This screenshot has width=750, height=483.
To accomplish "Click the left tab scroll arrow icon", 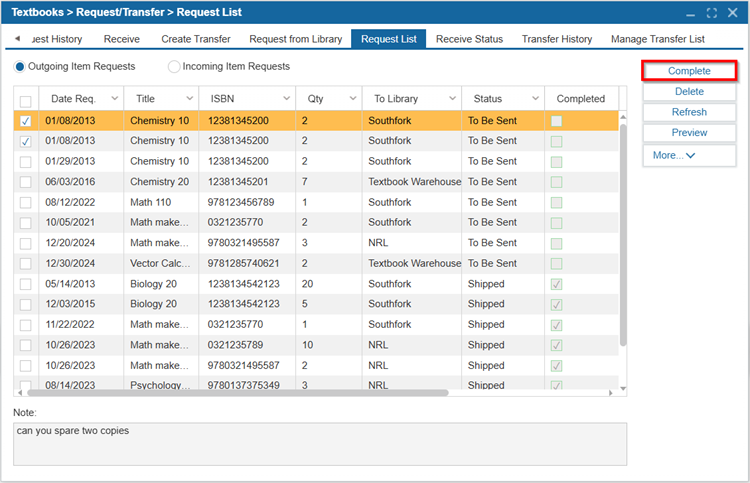I will click(17, 38).
